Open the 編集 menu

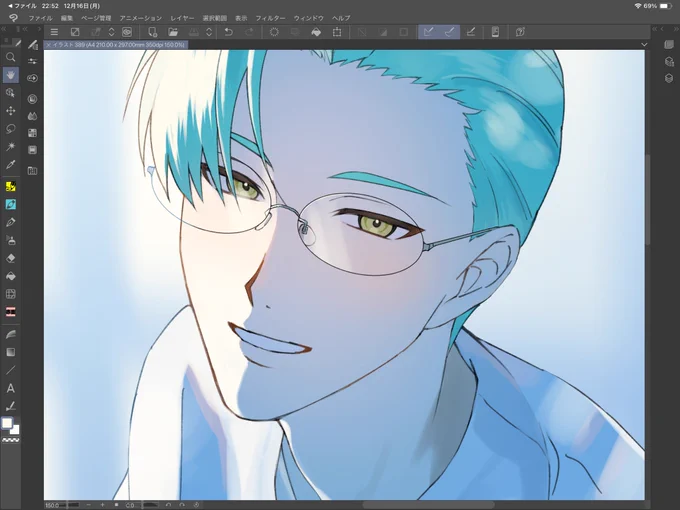point(67,18)
